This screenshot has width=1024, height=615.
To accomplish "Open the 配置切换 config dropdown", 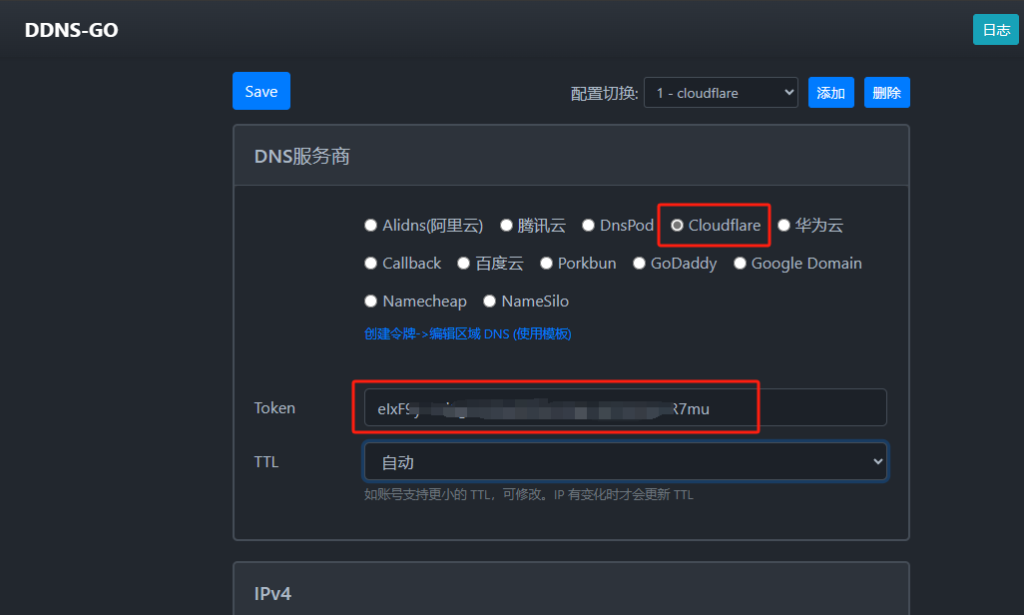I will (x=720, y=93).
